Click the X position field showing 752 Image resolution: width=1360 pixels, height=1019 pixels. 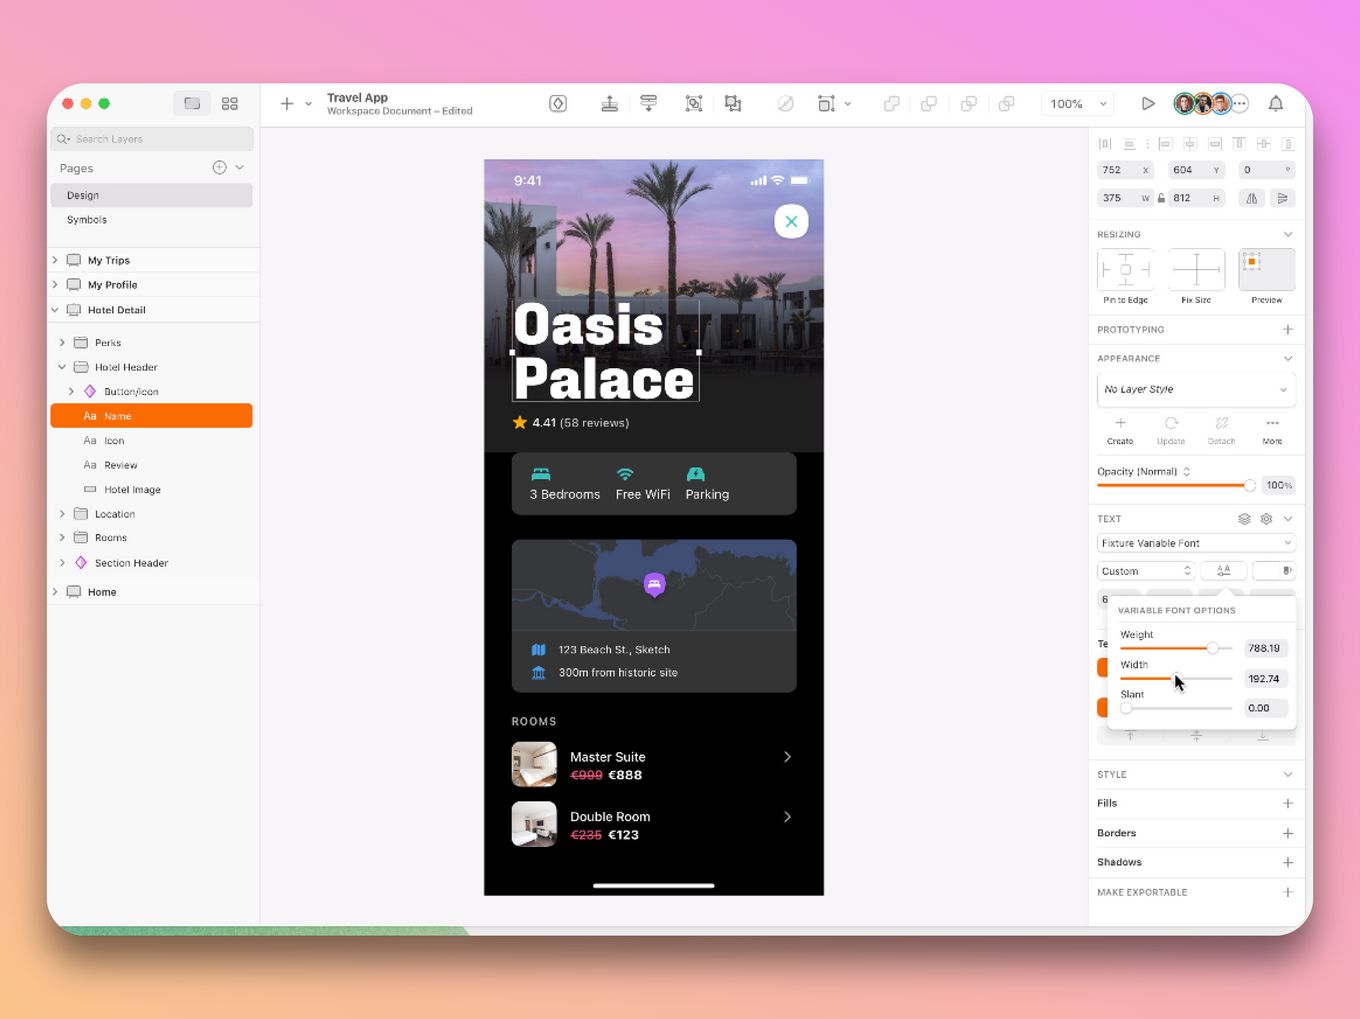(x=1125, y=170)
